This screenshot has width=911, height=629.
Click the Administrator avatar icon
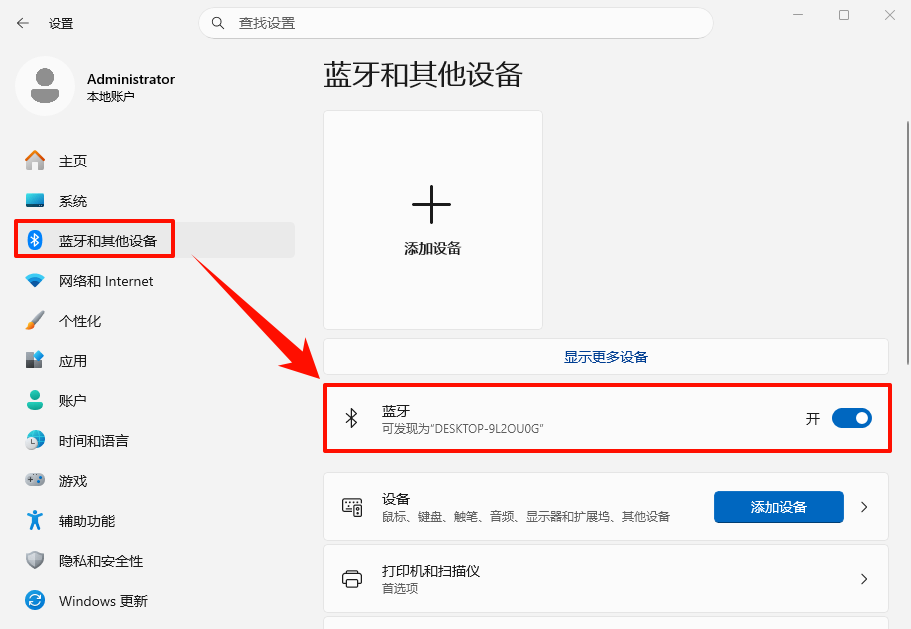(x=45, y=86)
